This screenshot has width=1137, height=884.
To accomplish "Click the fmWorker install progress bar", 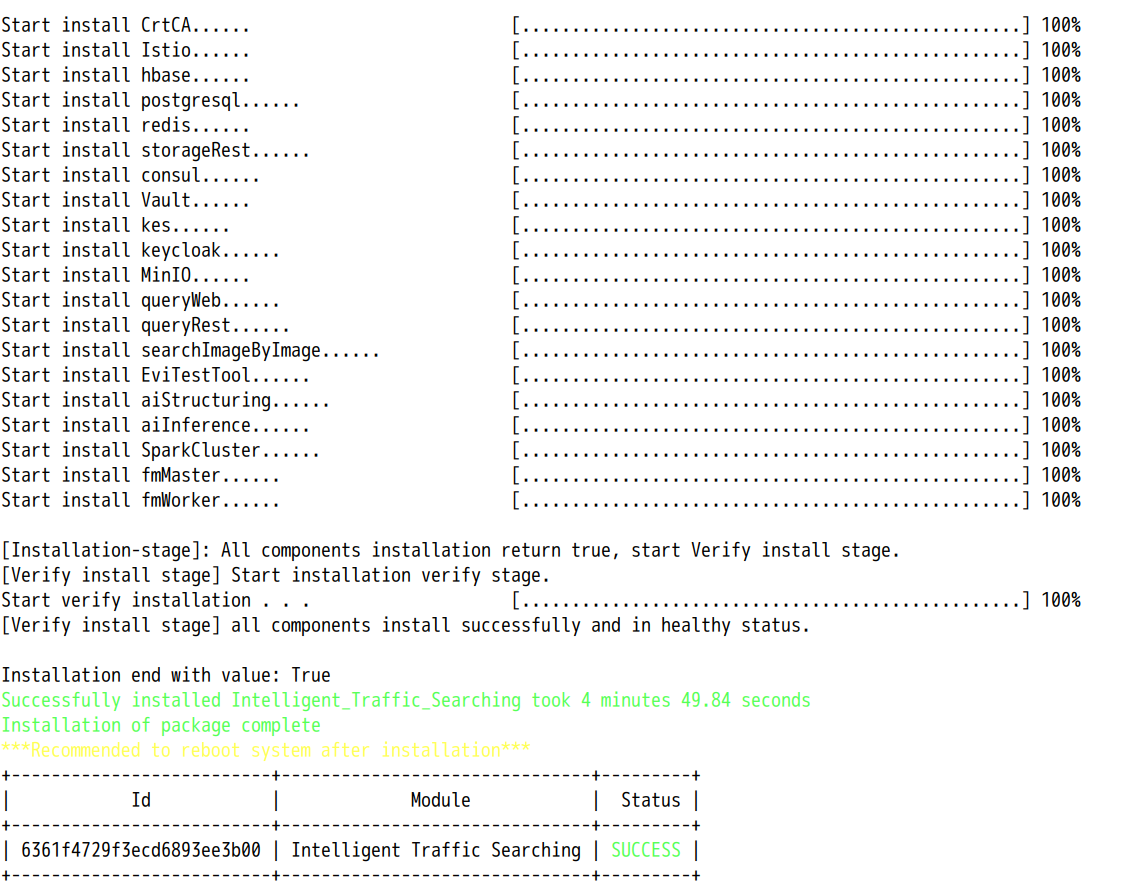I will click(x=770, y=500).
